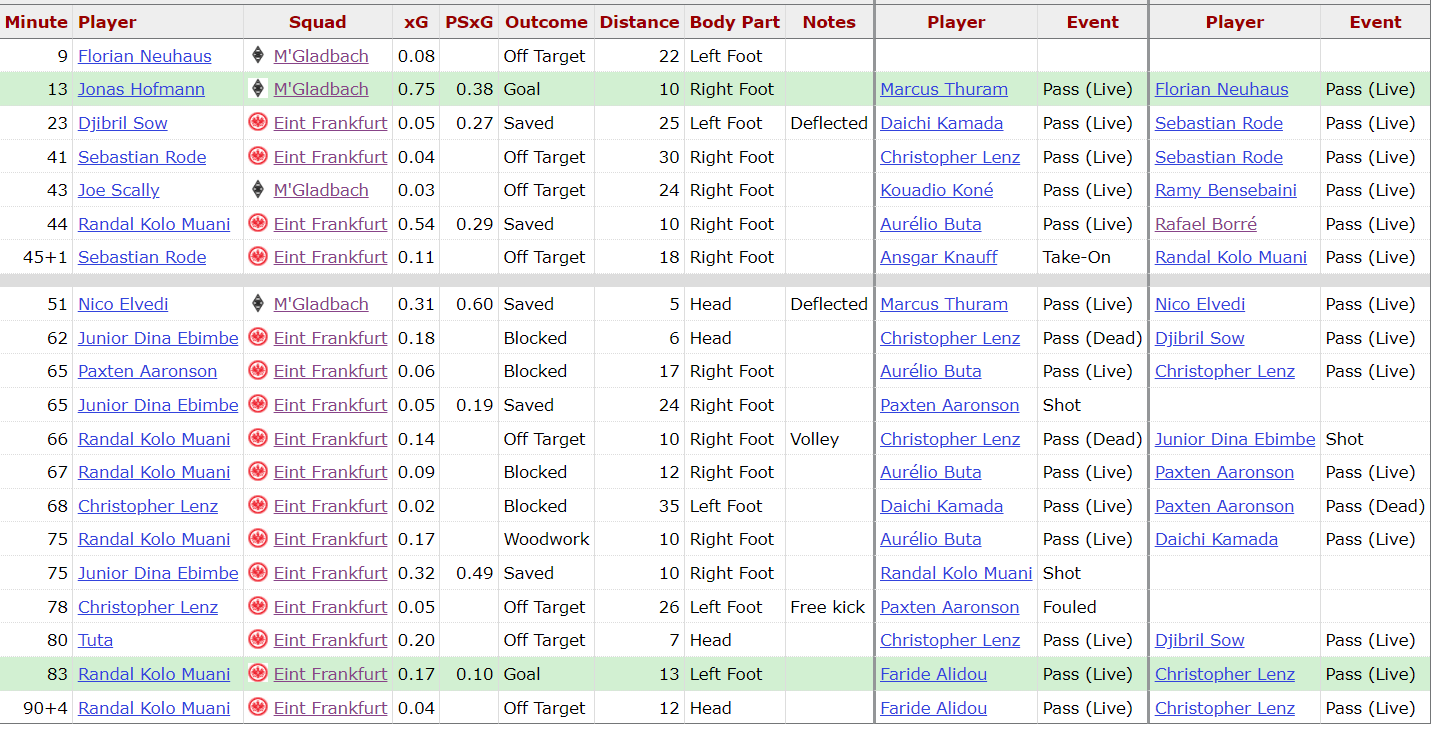Open Tuta player link
Viewport: 1437px width, 732px height.
click(x=95, y=640)
